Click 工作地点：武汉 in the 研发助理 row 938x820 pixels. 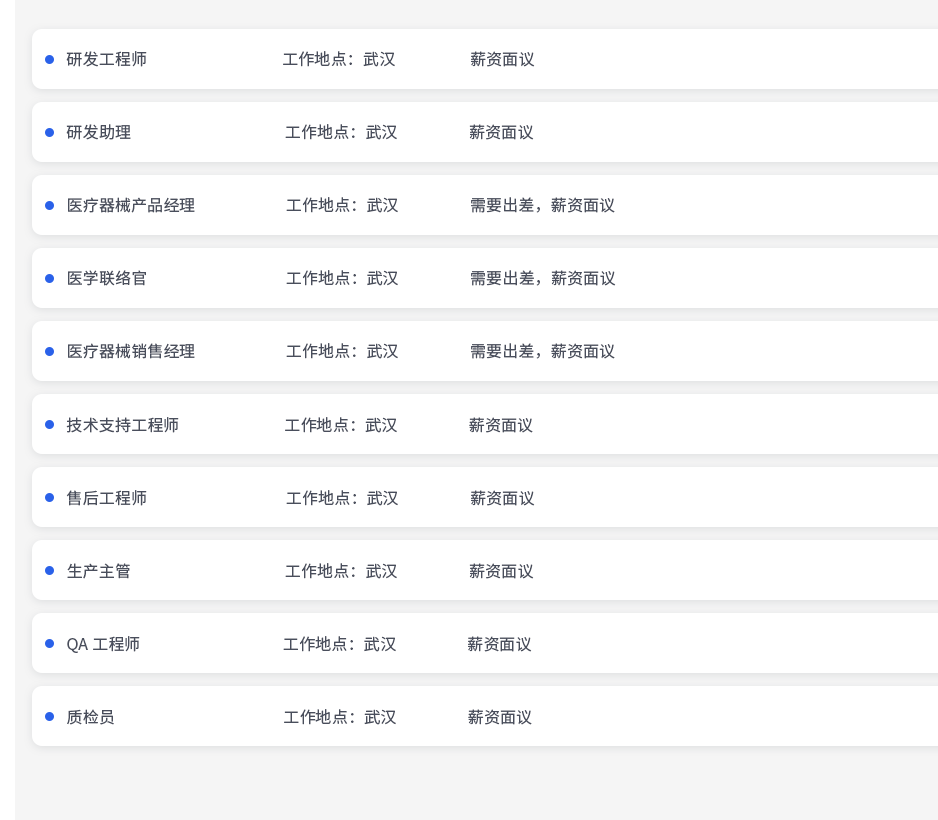(341, 132)
